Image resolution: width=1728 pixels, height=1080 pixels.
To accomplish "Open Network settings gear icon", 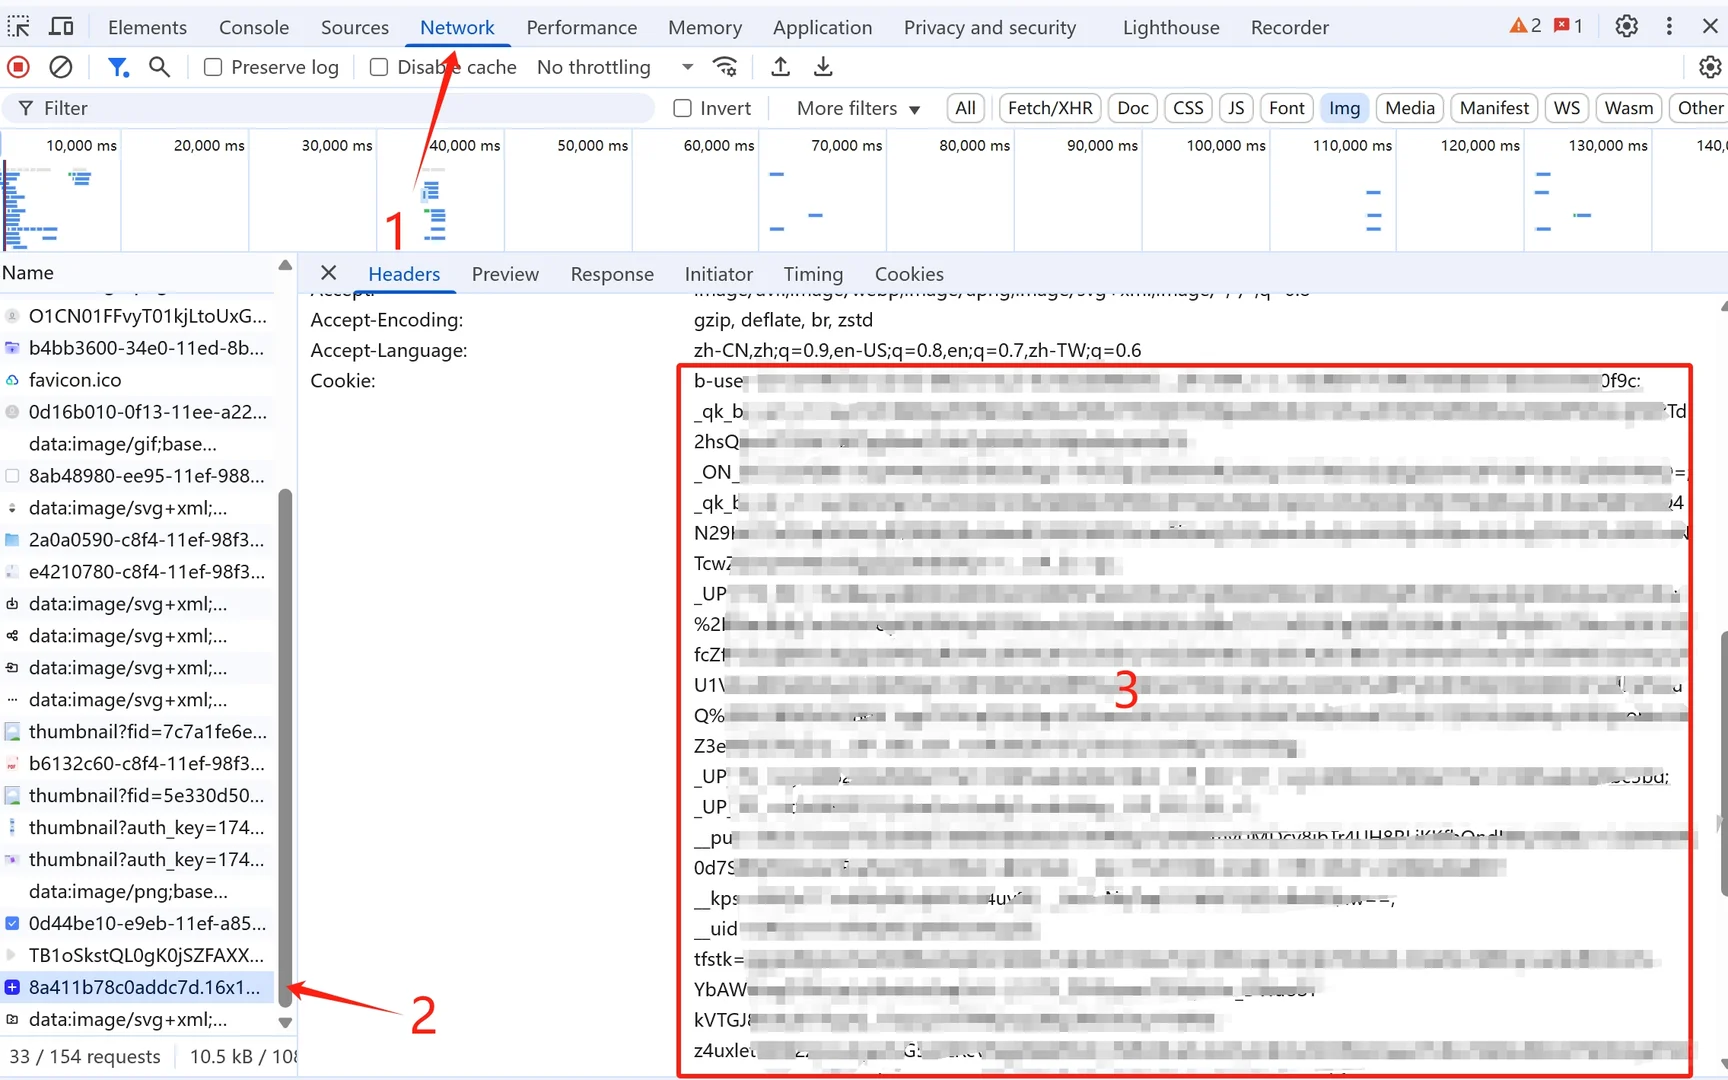I will [x=1710, y=67].
